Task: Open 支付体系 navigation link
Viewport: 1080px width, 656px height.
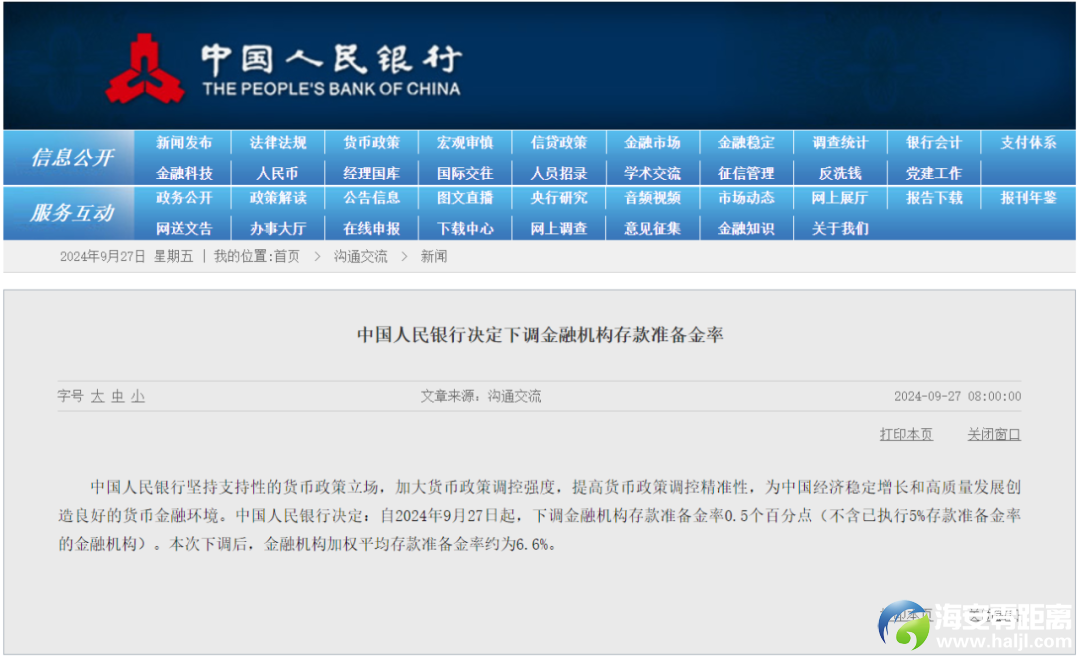Action: [x=1028, y=143]
